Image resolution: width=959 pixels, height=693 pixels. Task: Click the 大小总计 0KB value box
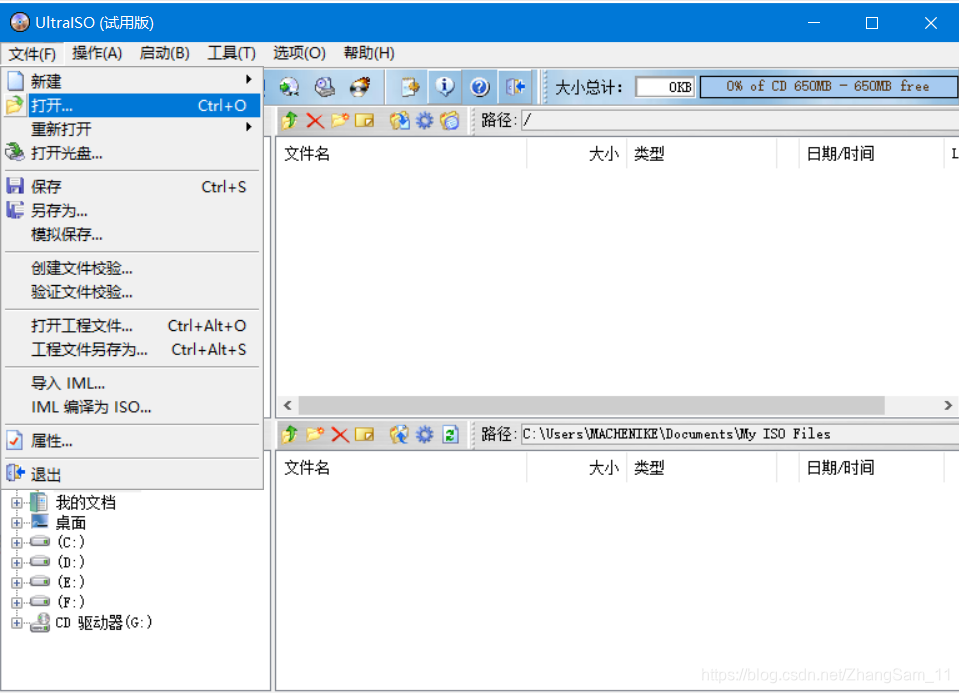[665, 87]
